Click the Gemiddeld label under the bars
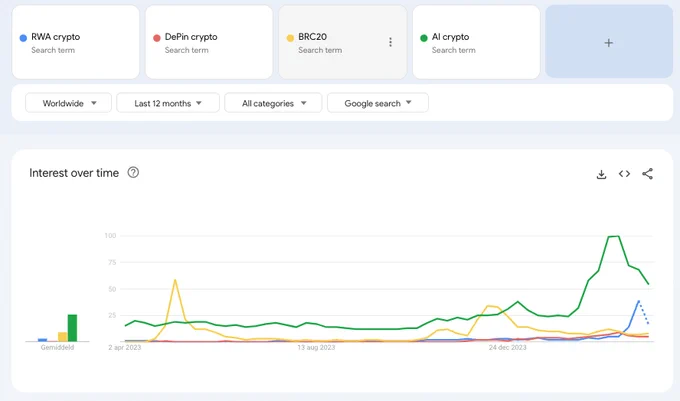 click(57, 347)
